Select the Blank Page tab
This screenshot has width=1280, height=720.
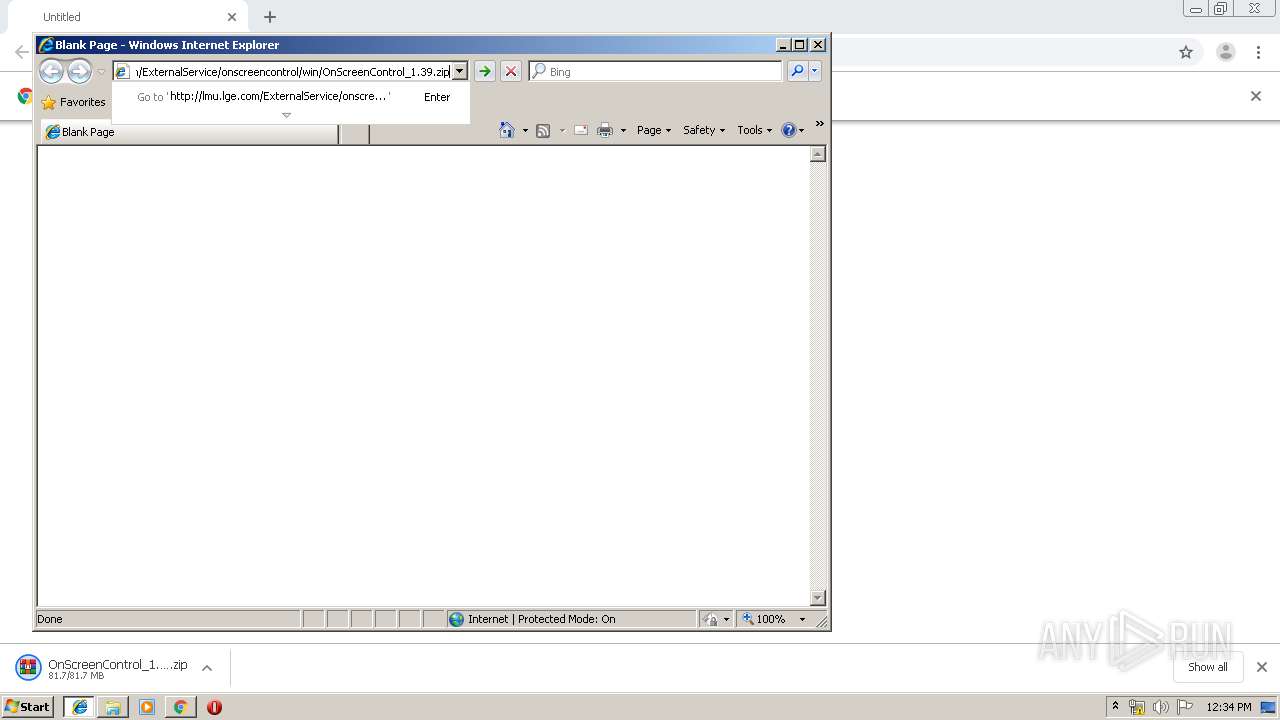(x=190, y=132)
